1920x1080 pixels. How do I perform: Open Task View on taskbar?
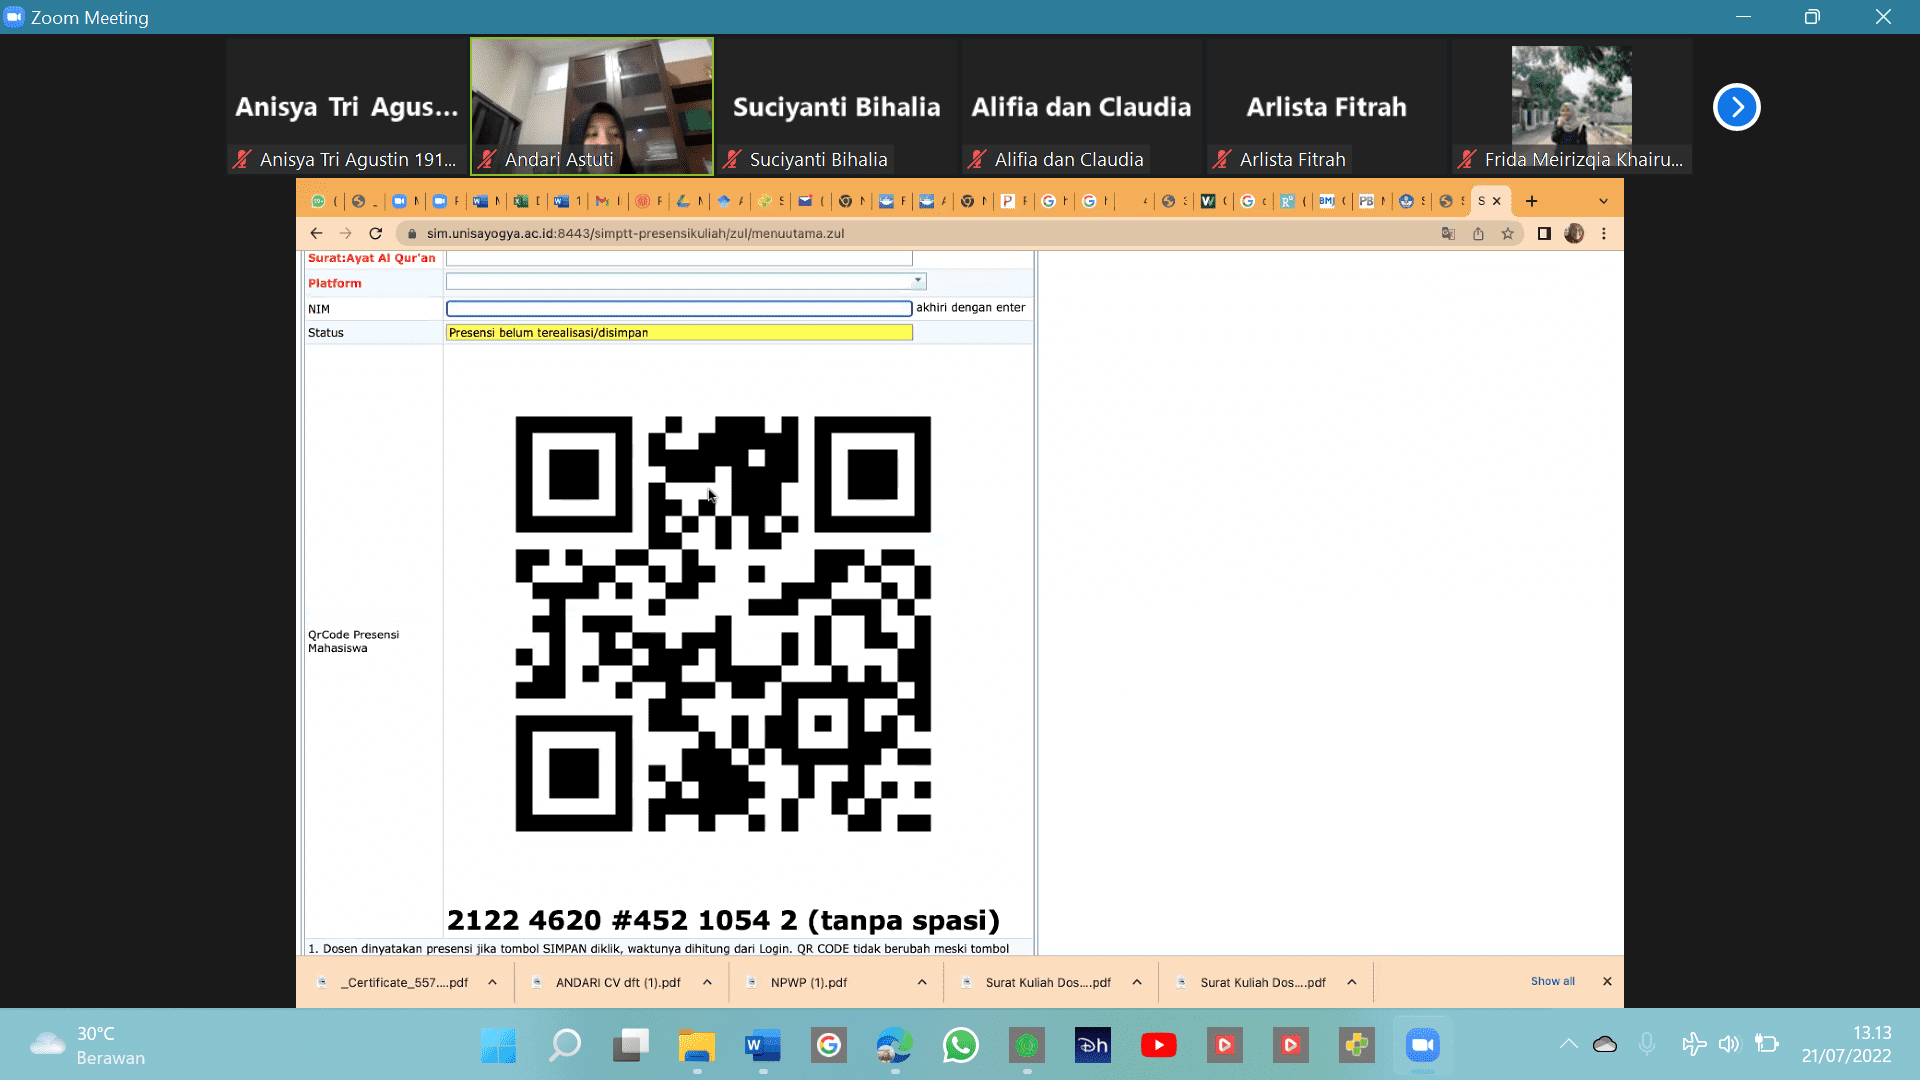(630, 1045)
